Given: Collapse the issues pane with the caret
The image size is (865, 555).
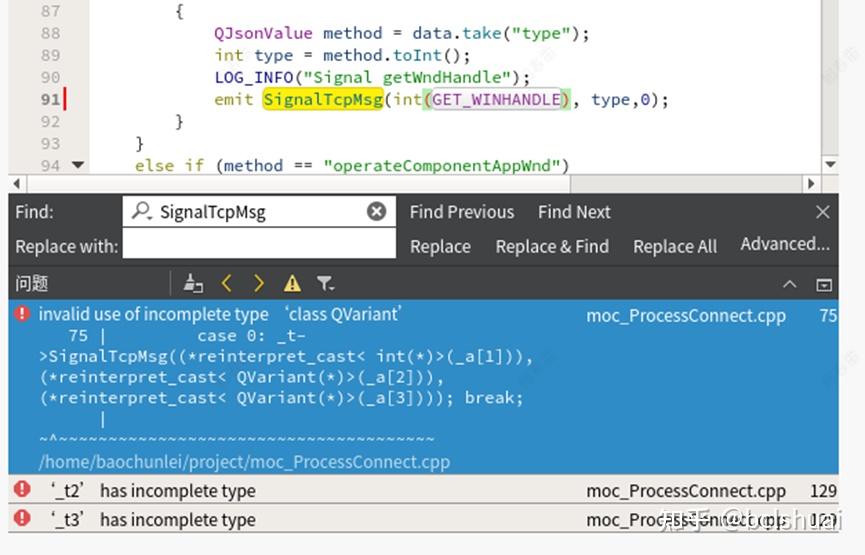Looking at the screenshot, I should (x=789, y=284).
